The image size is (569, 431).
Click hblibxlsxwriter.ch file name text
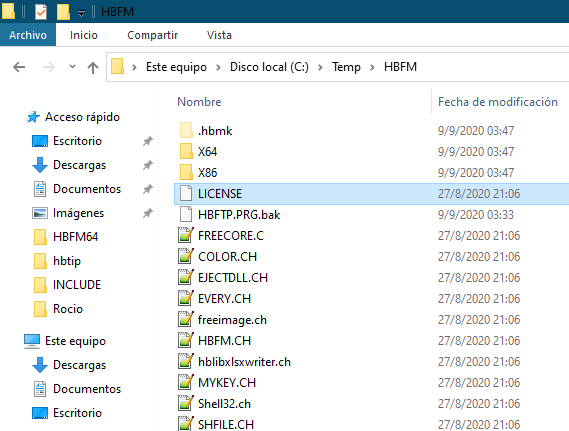click(x=244, y=362)
